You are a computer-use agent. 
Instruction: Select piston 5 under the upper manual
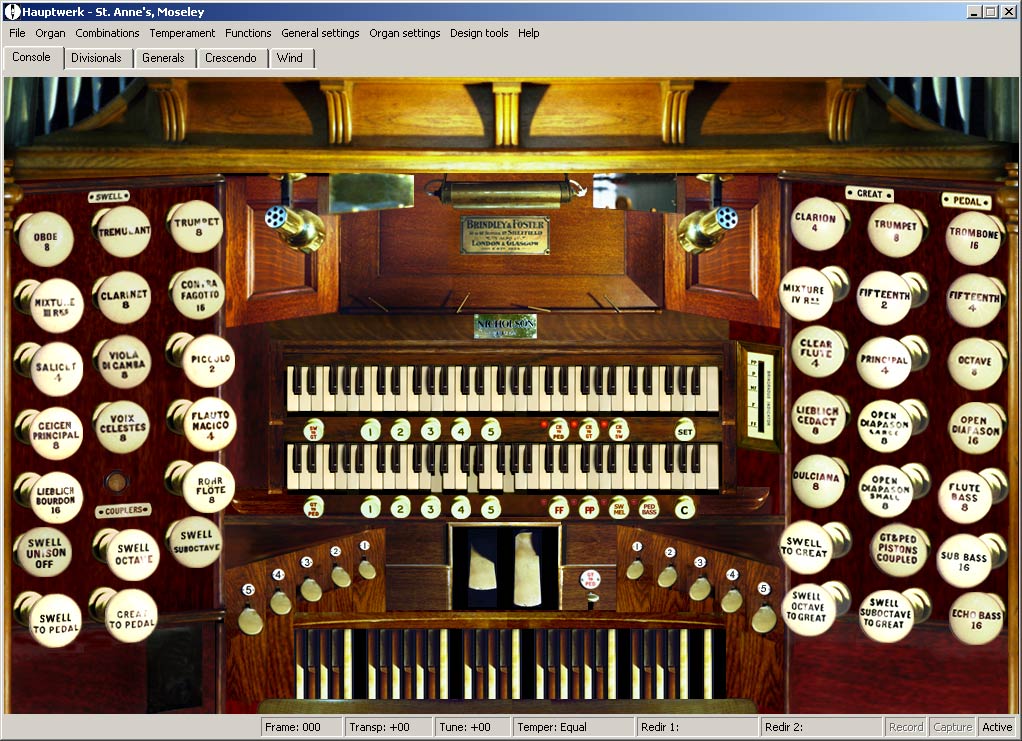491,430
